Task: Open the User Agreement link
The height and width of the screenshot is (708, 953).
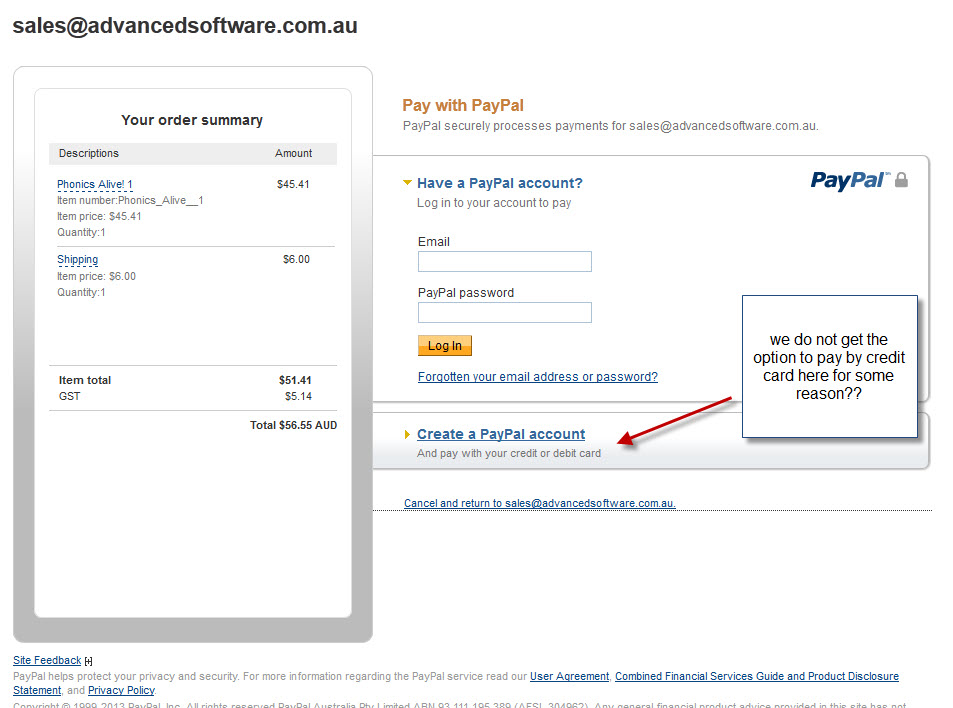Action: pyautogui.click(x=569, y=677)
